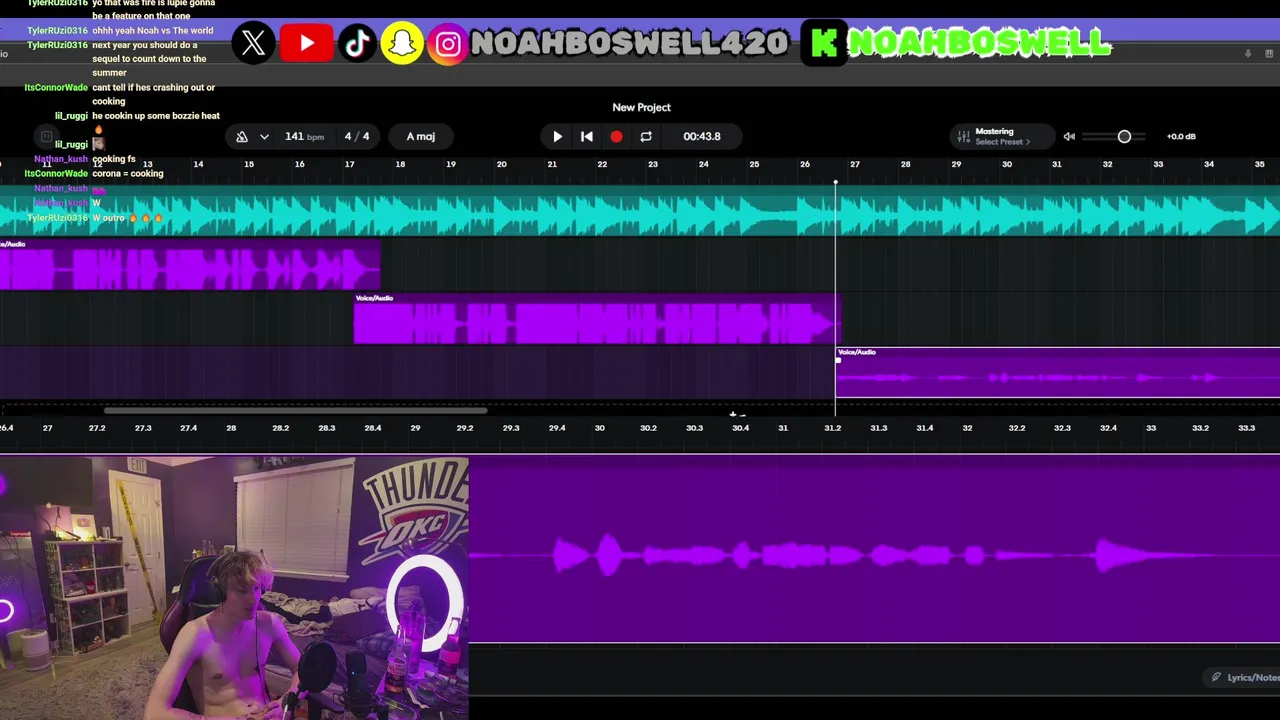
Task: Select the first purple Voice/Audio clip
Action: point(190,266)
